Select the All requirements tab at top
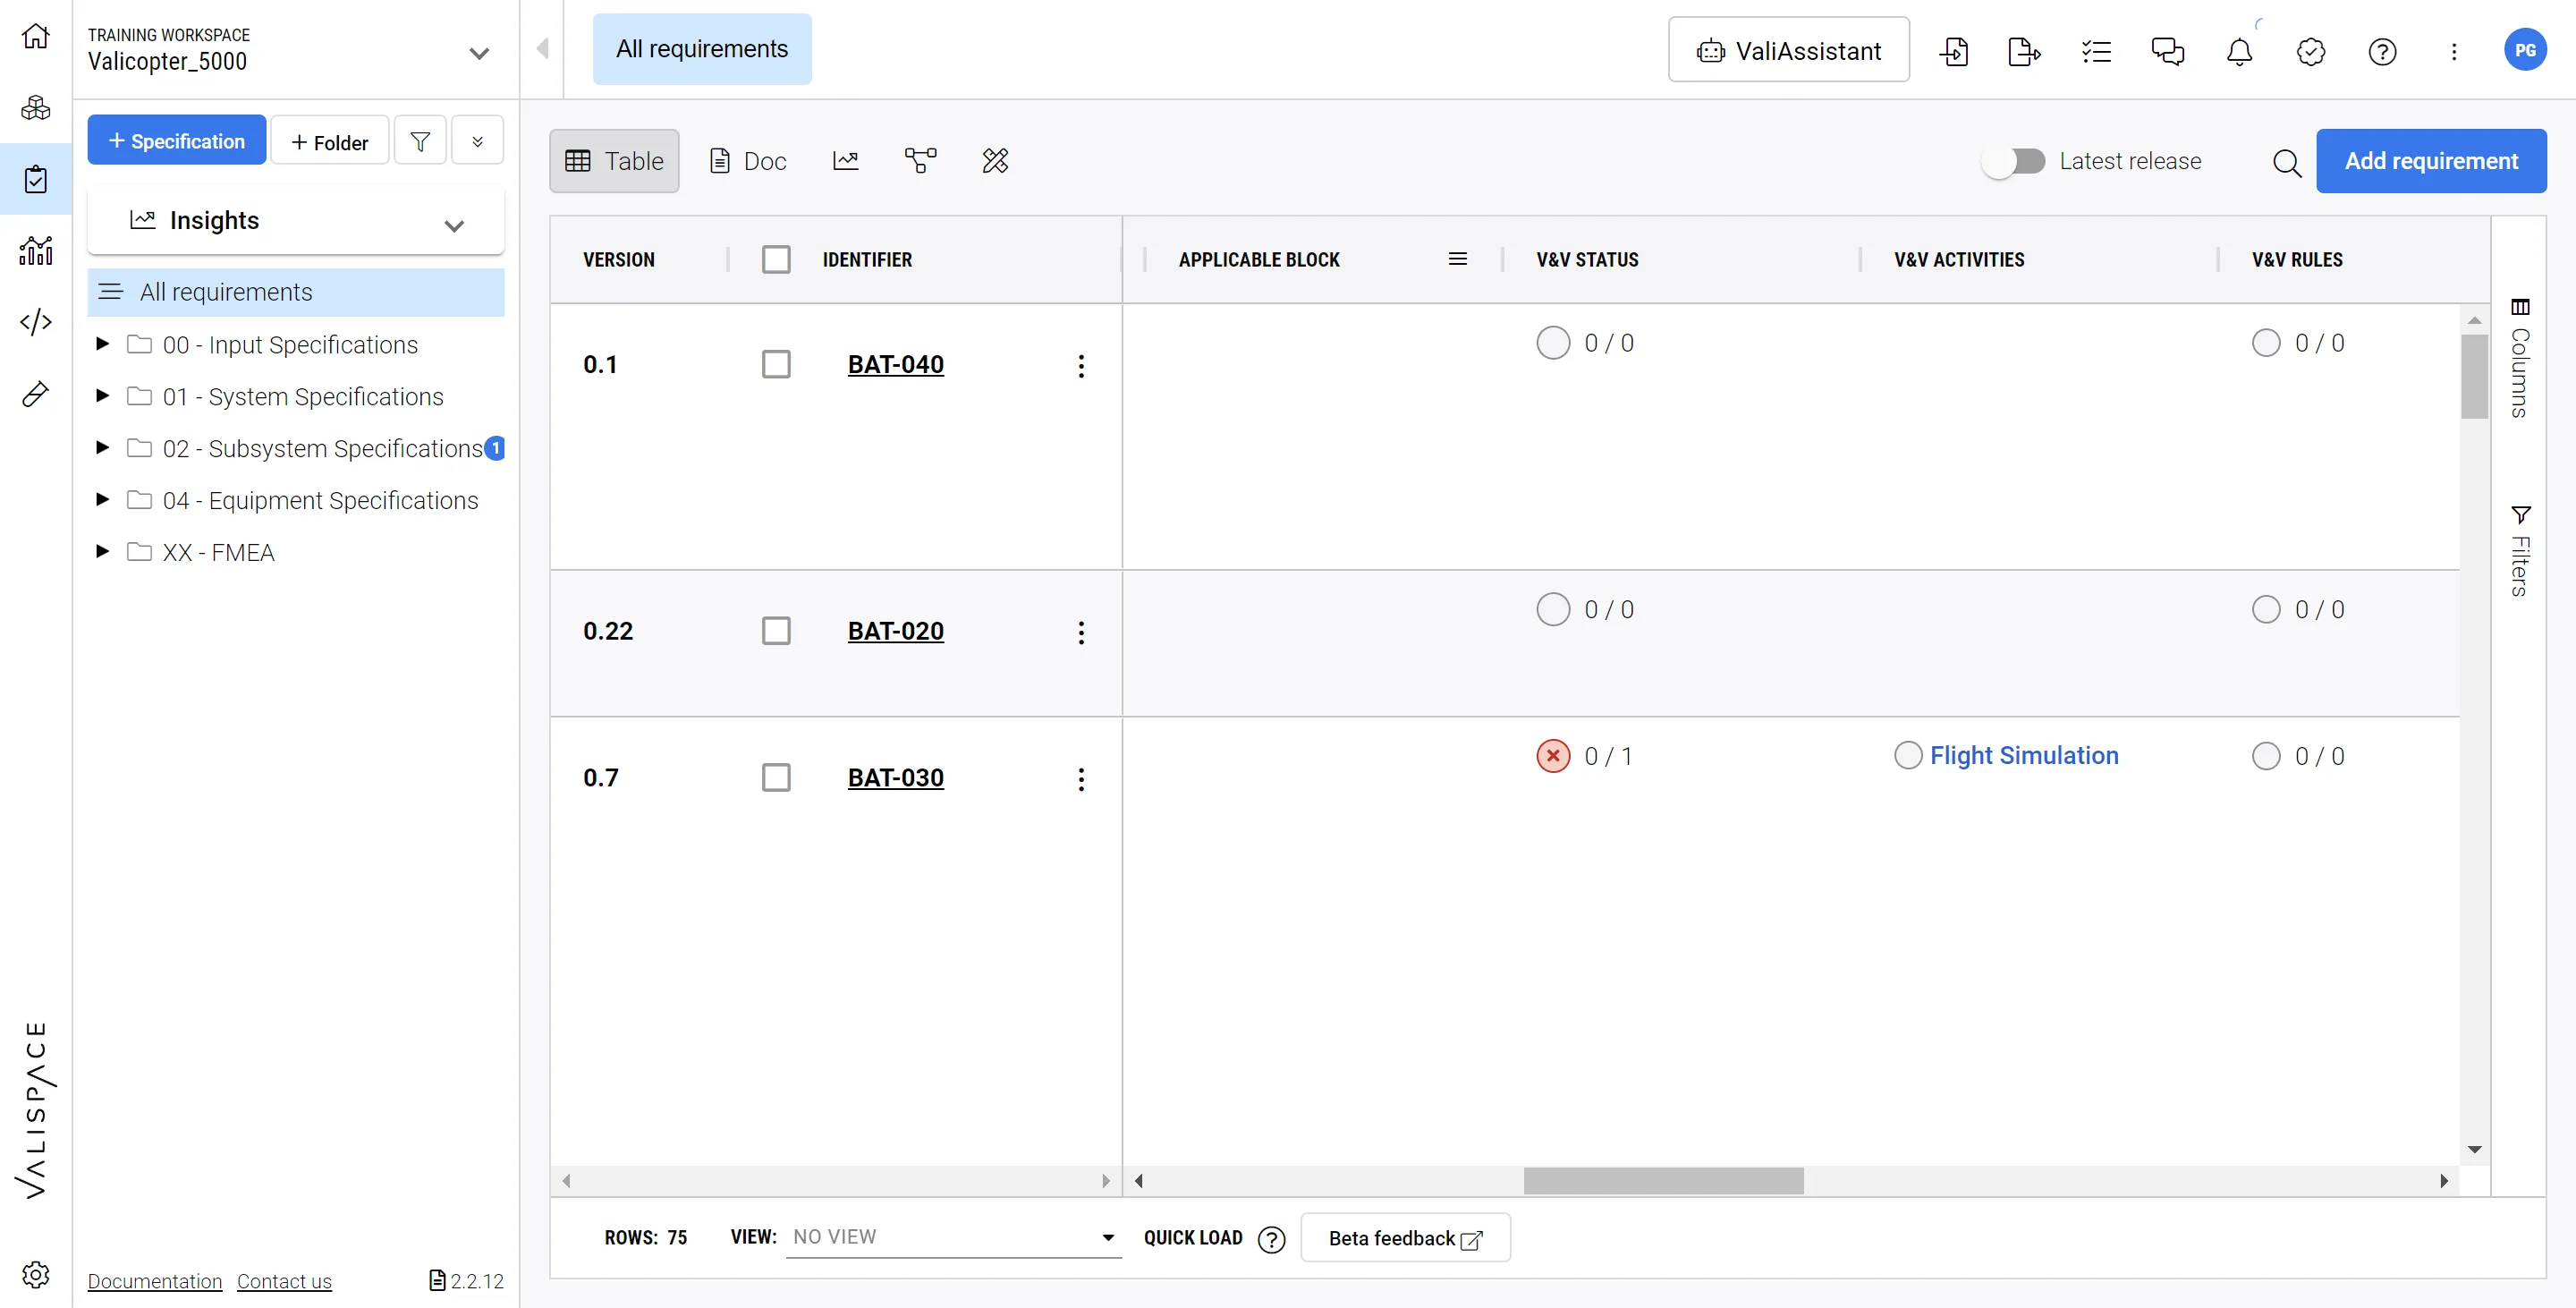This screenshot has width=2576, height=1308. pyautogui.click(x=701, y=49)
